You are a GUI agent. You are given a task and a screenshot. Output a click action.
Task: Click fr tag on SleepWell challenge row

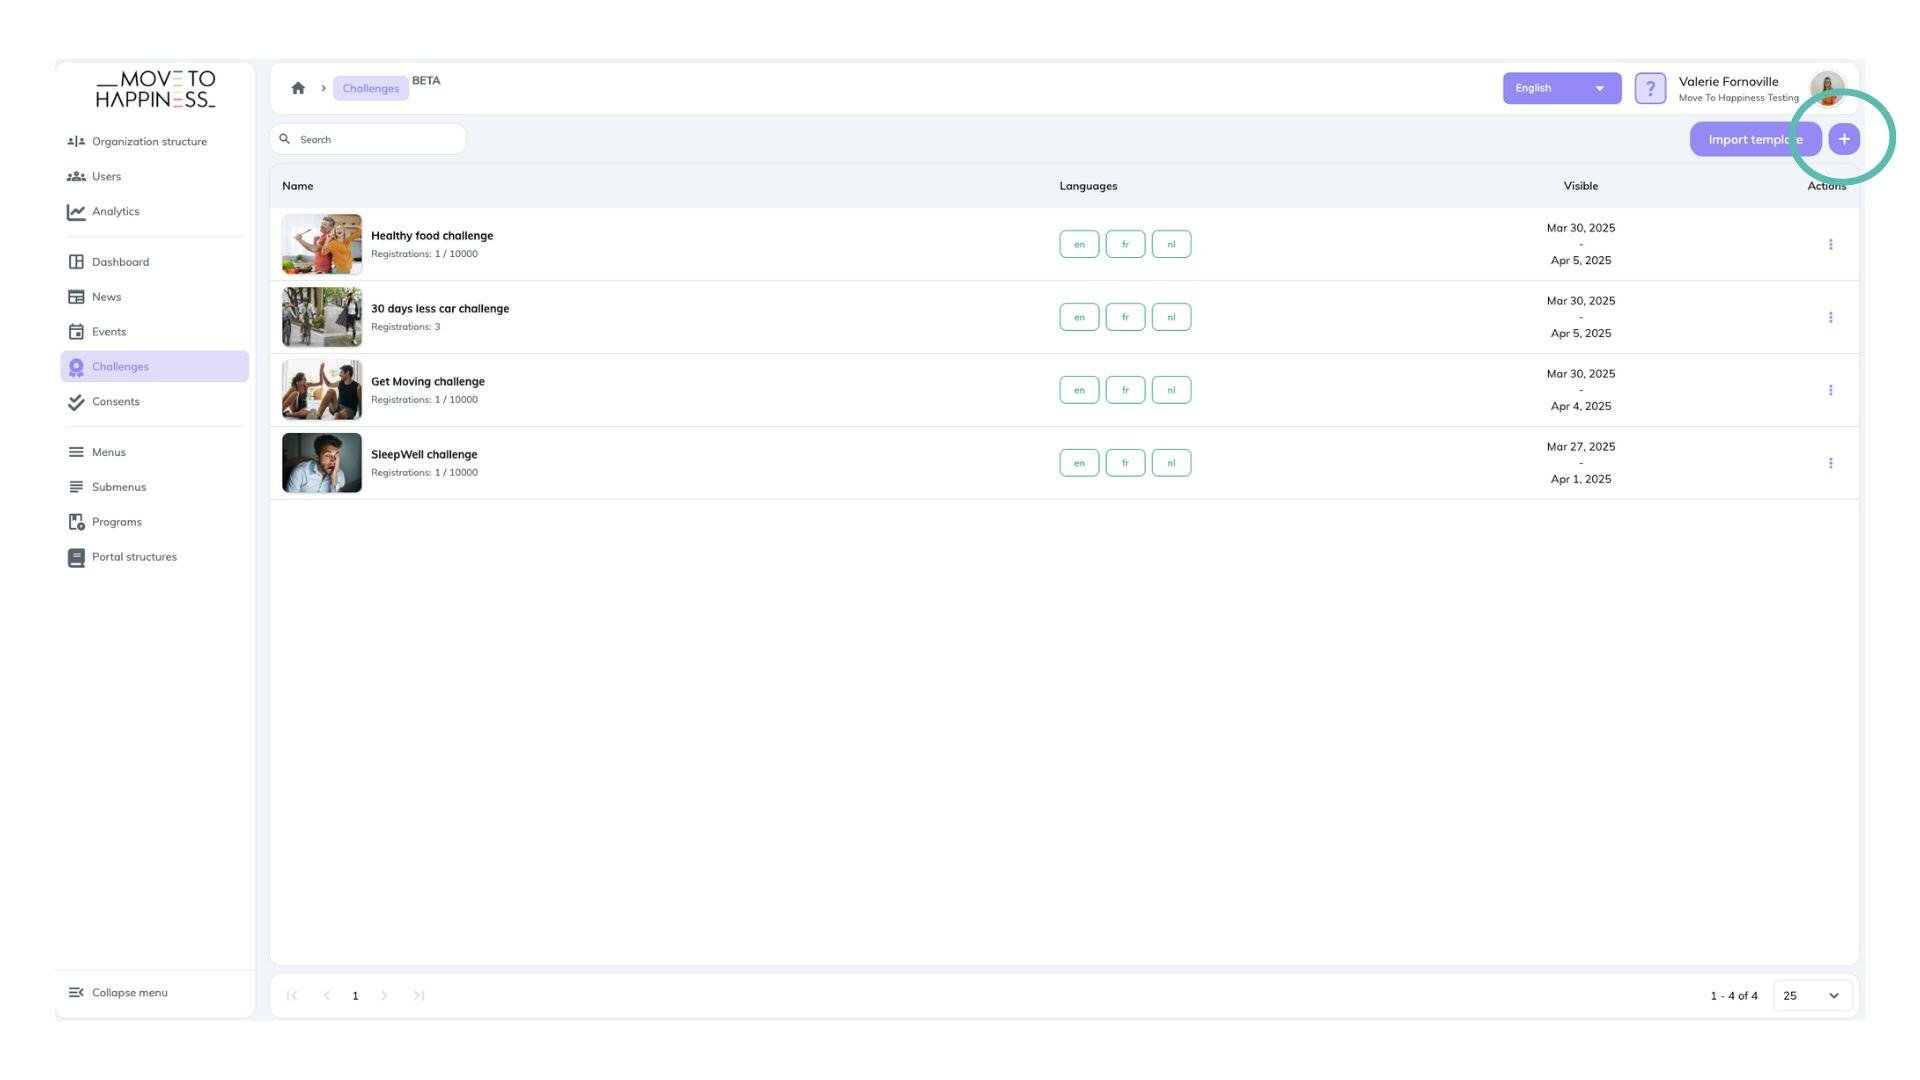(1125, 463)
